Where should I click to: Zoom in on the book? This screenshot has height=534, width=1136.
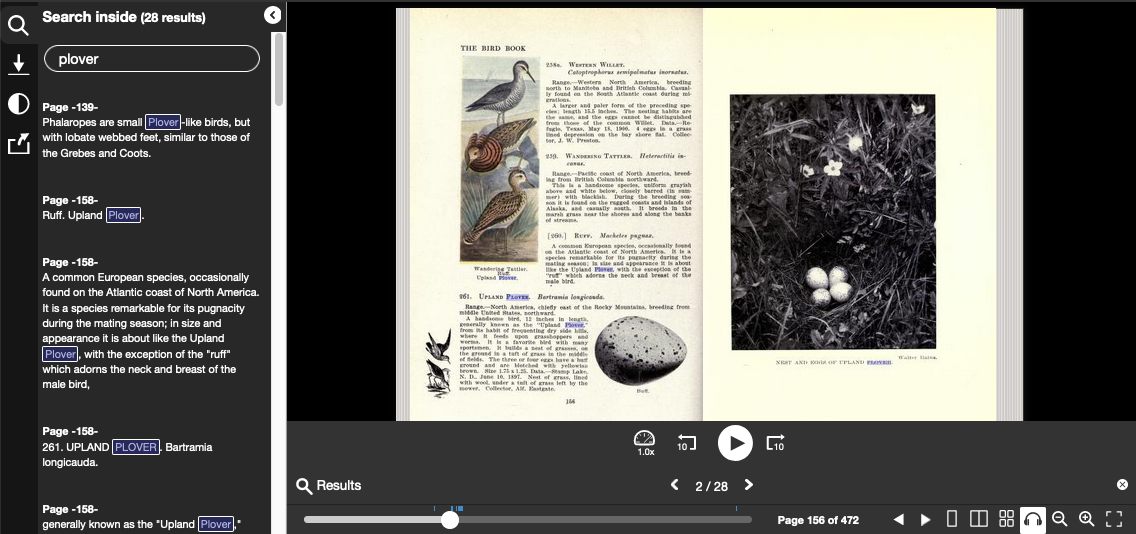pos(1086,519)
